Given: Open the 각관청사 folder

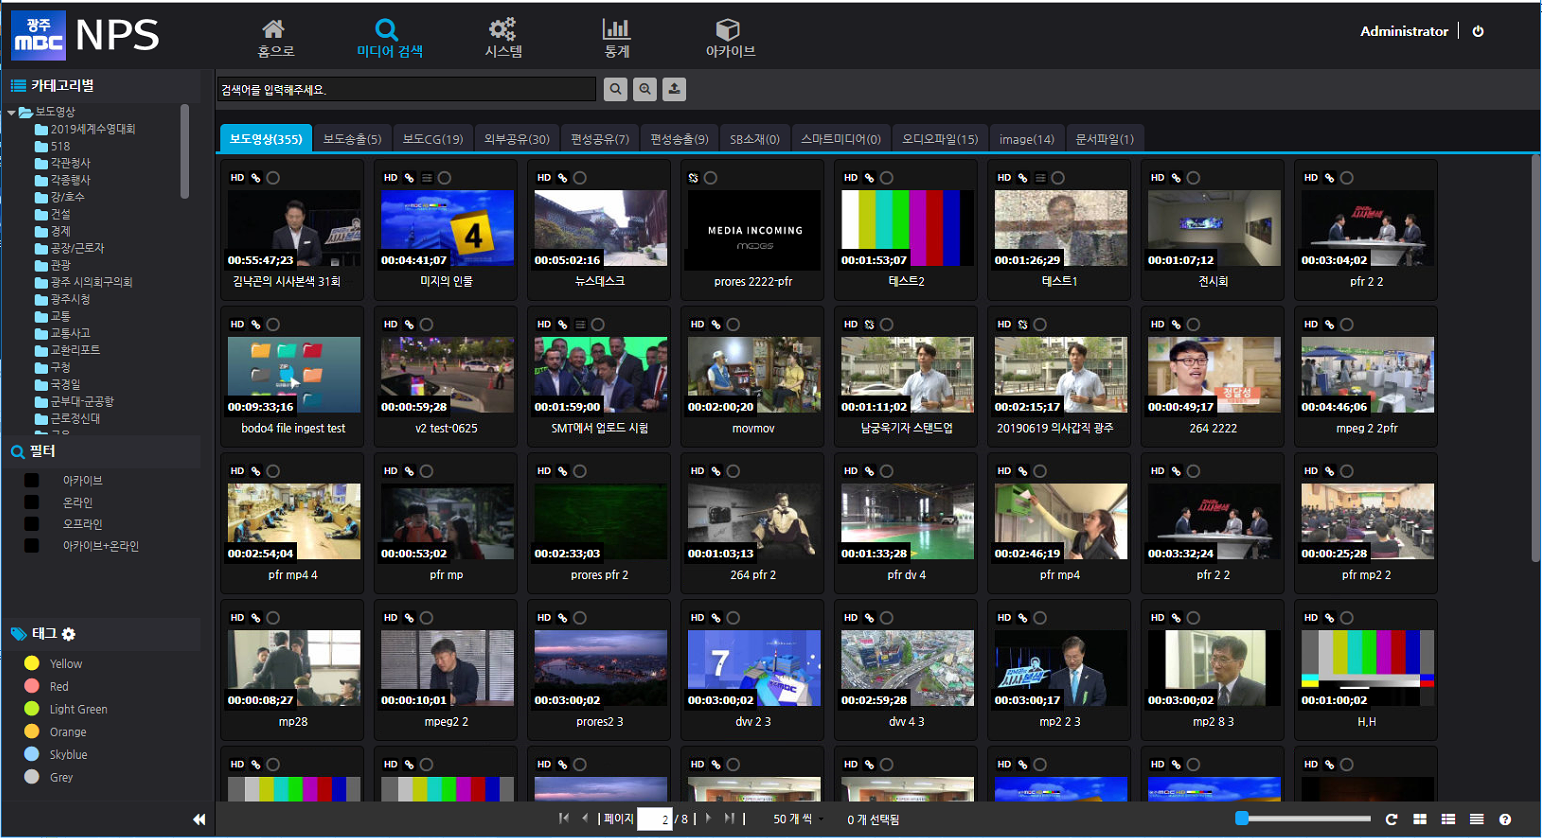Looking at the screenshot, I should click(62, 163).
